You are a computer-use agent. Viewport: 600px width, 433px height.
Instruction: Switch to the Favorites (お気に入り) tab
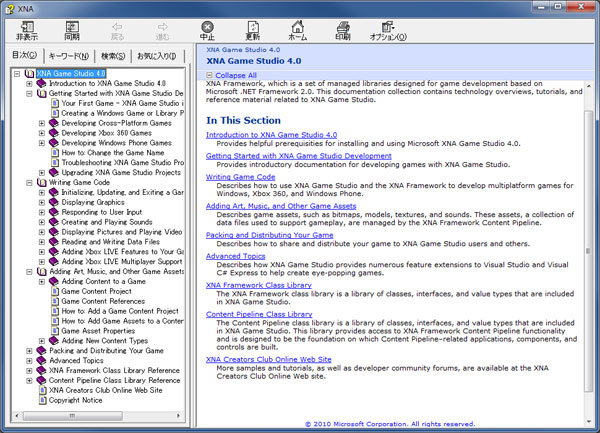(157, 56)
